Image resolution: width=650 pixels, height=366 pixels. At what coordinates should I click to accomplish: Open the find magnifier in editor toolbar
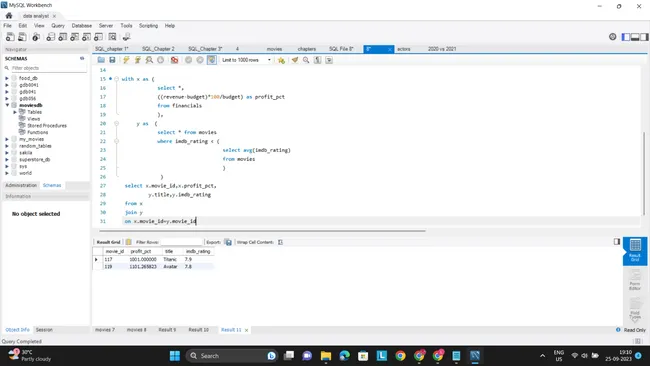pyautogui.click(x=306, y=60)
